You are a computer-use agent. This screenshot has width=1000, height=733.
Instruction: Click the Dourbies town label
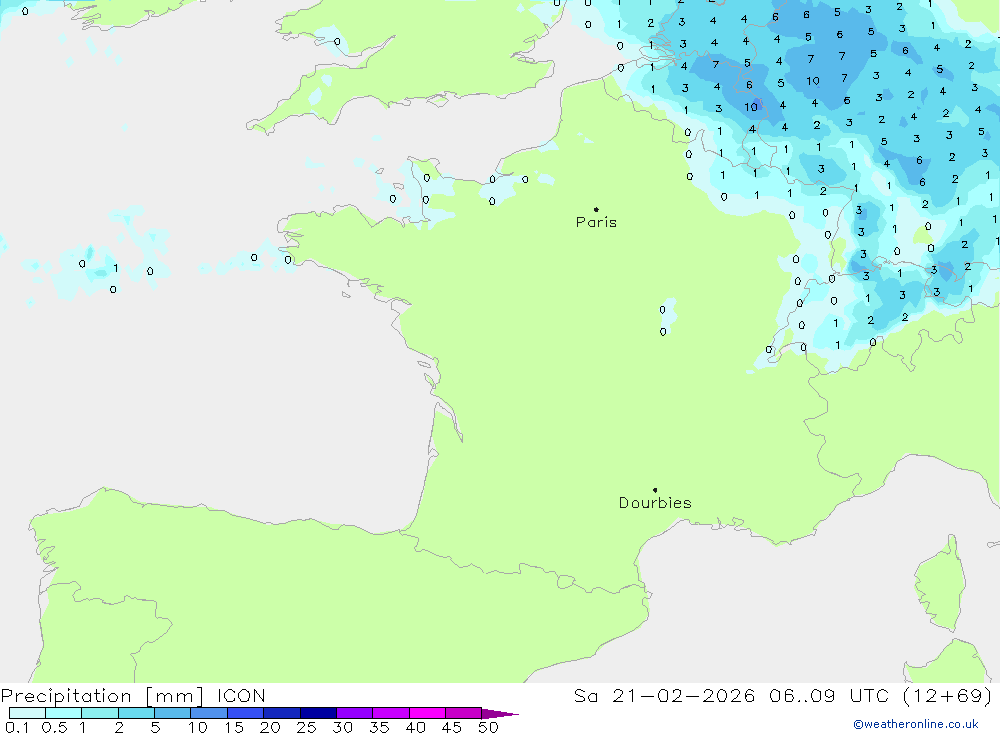(x=655, y=503)
